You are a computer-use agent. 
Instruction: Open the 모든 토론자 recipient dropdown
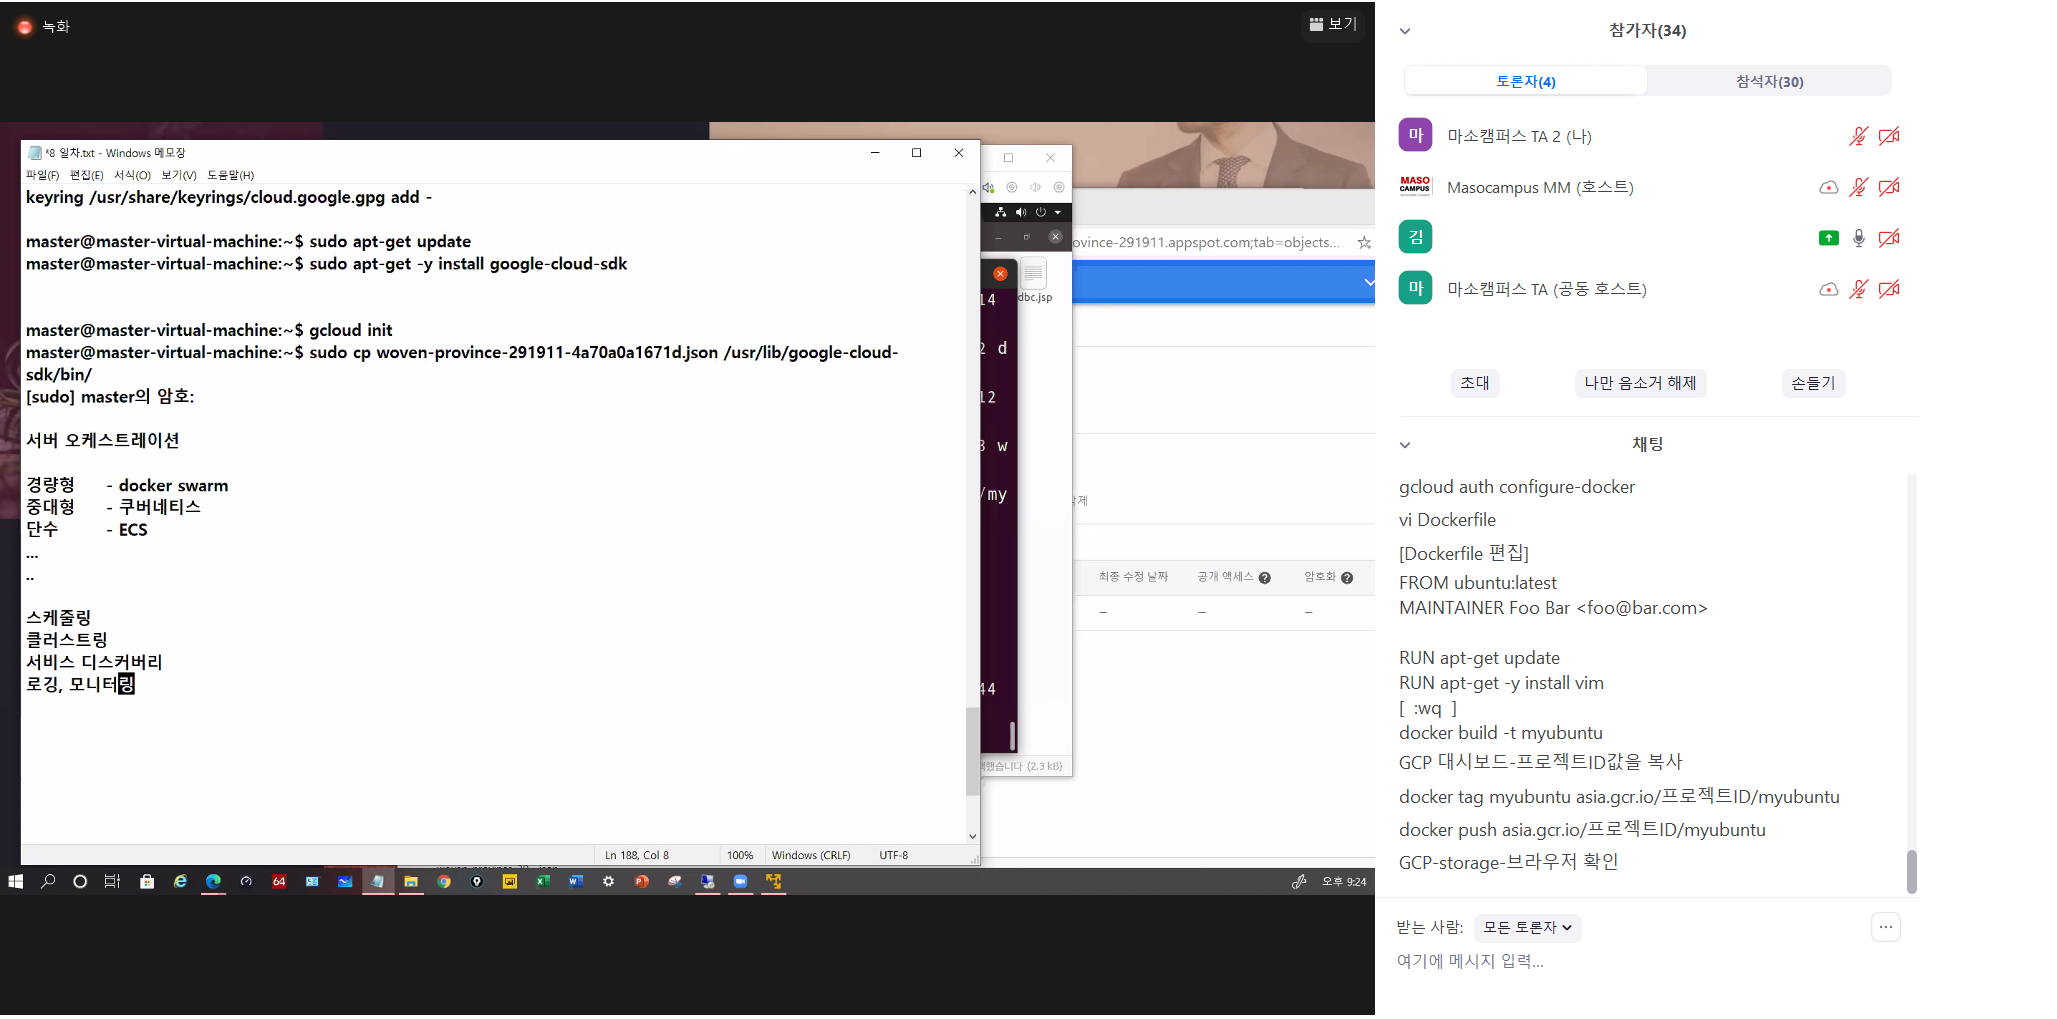coord(1527,927)
